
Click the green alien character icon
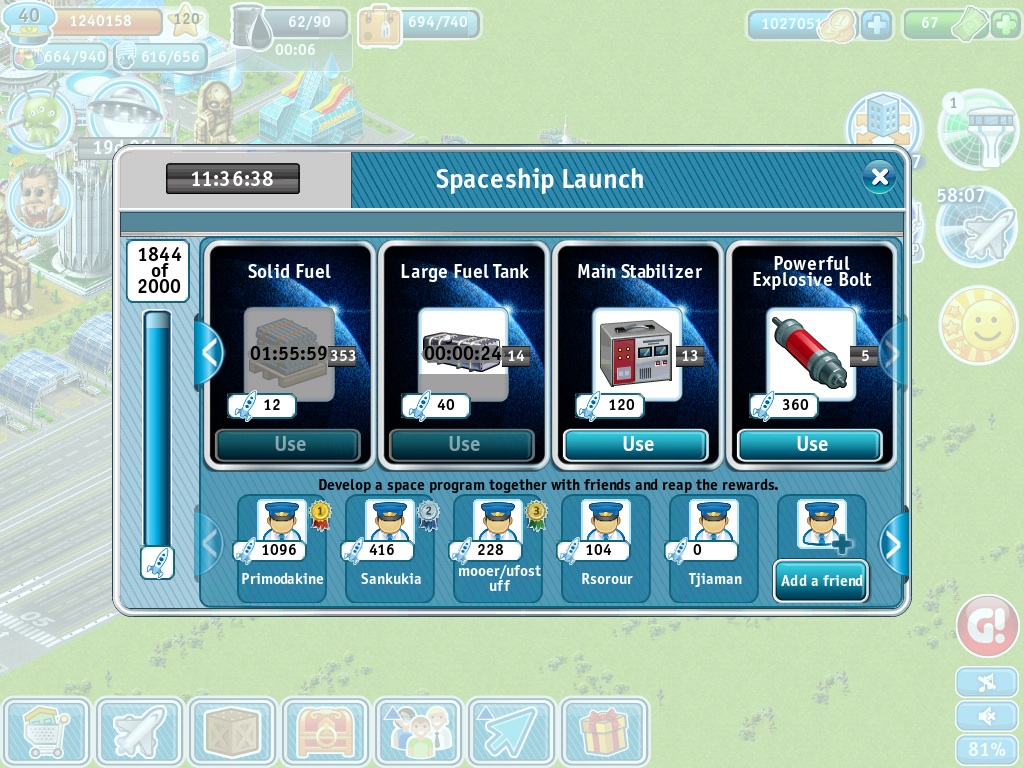coord(40,120)
